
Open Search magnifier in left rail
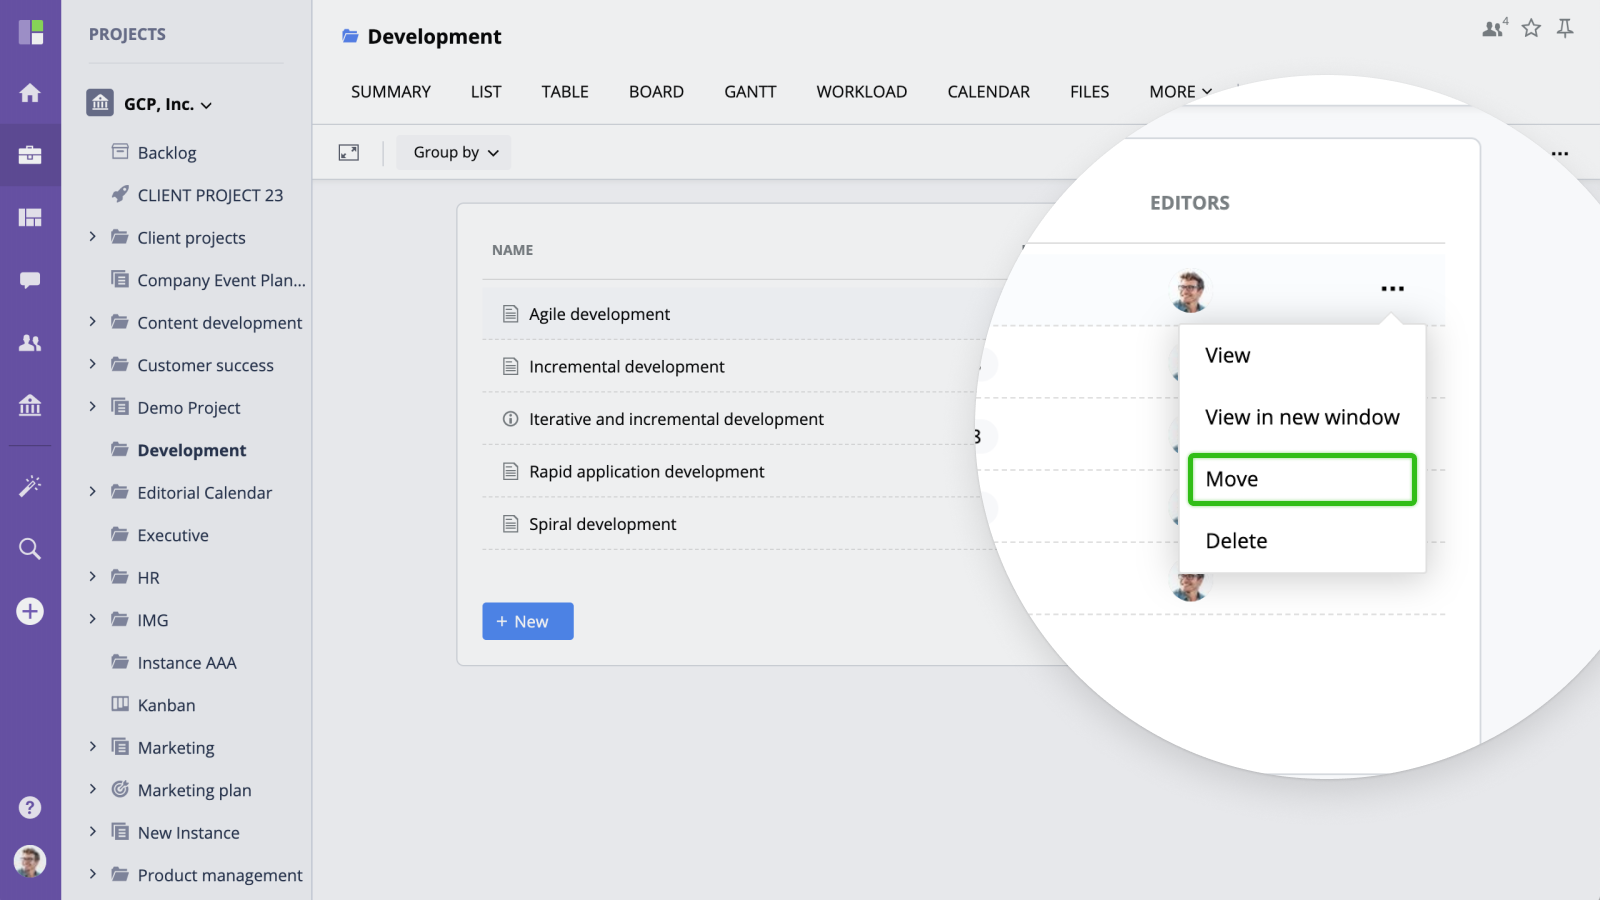30,548
